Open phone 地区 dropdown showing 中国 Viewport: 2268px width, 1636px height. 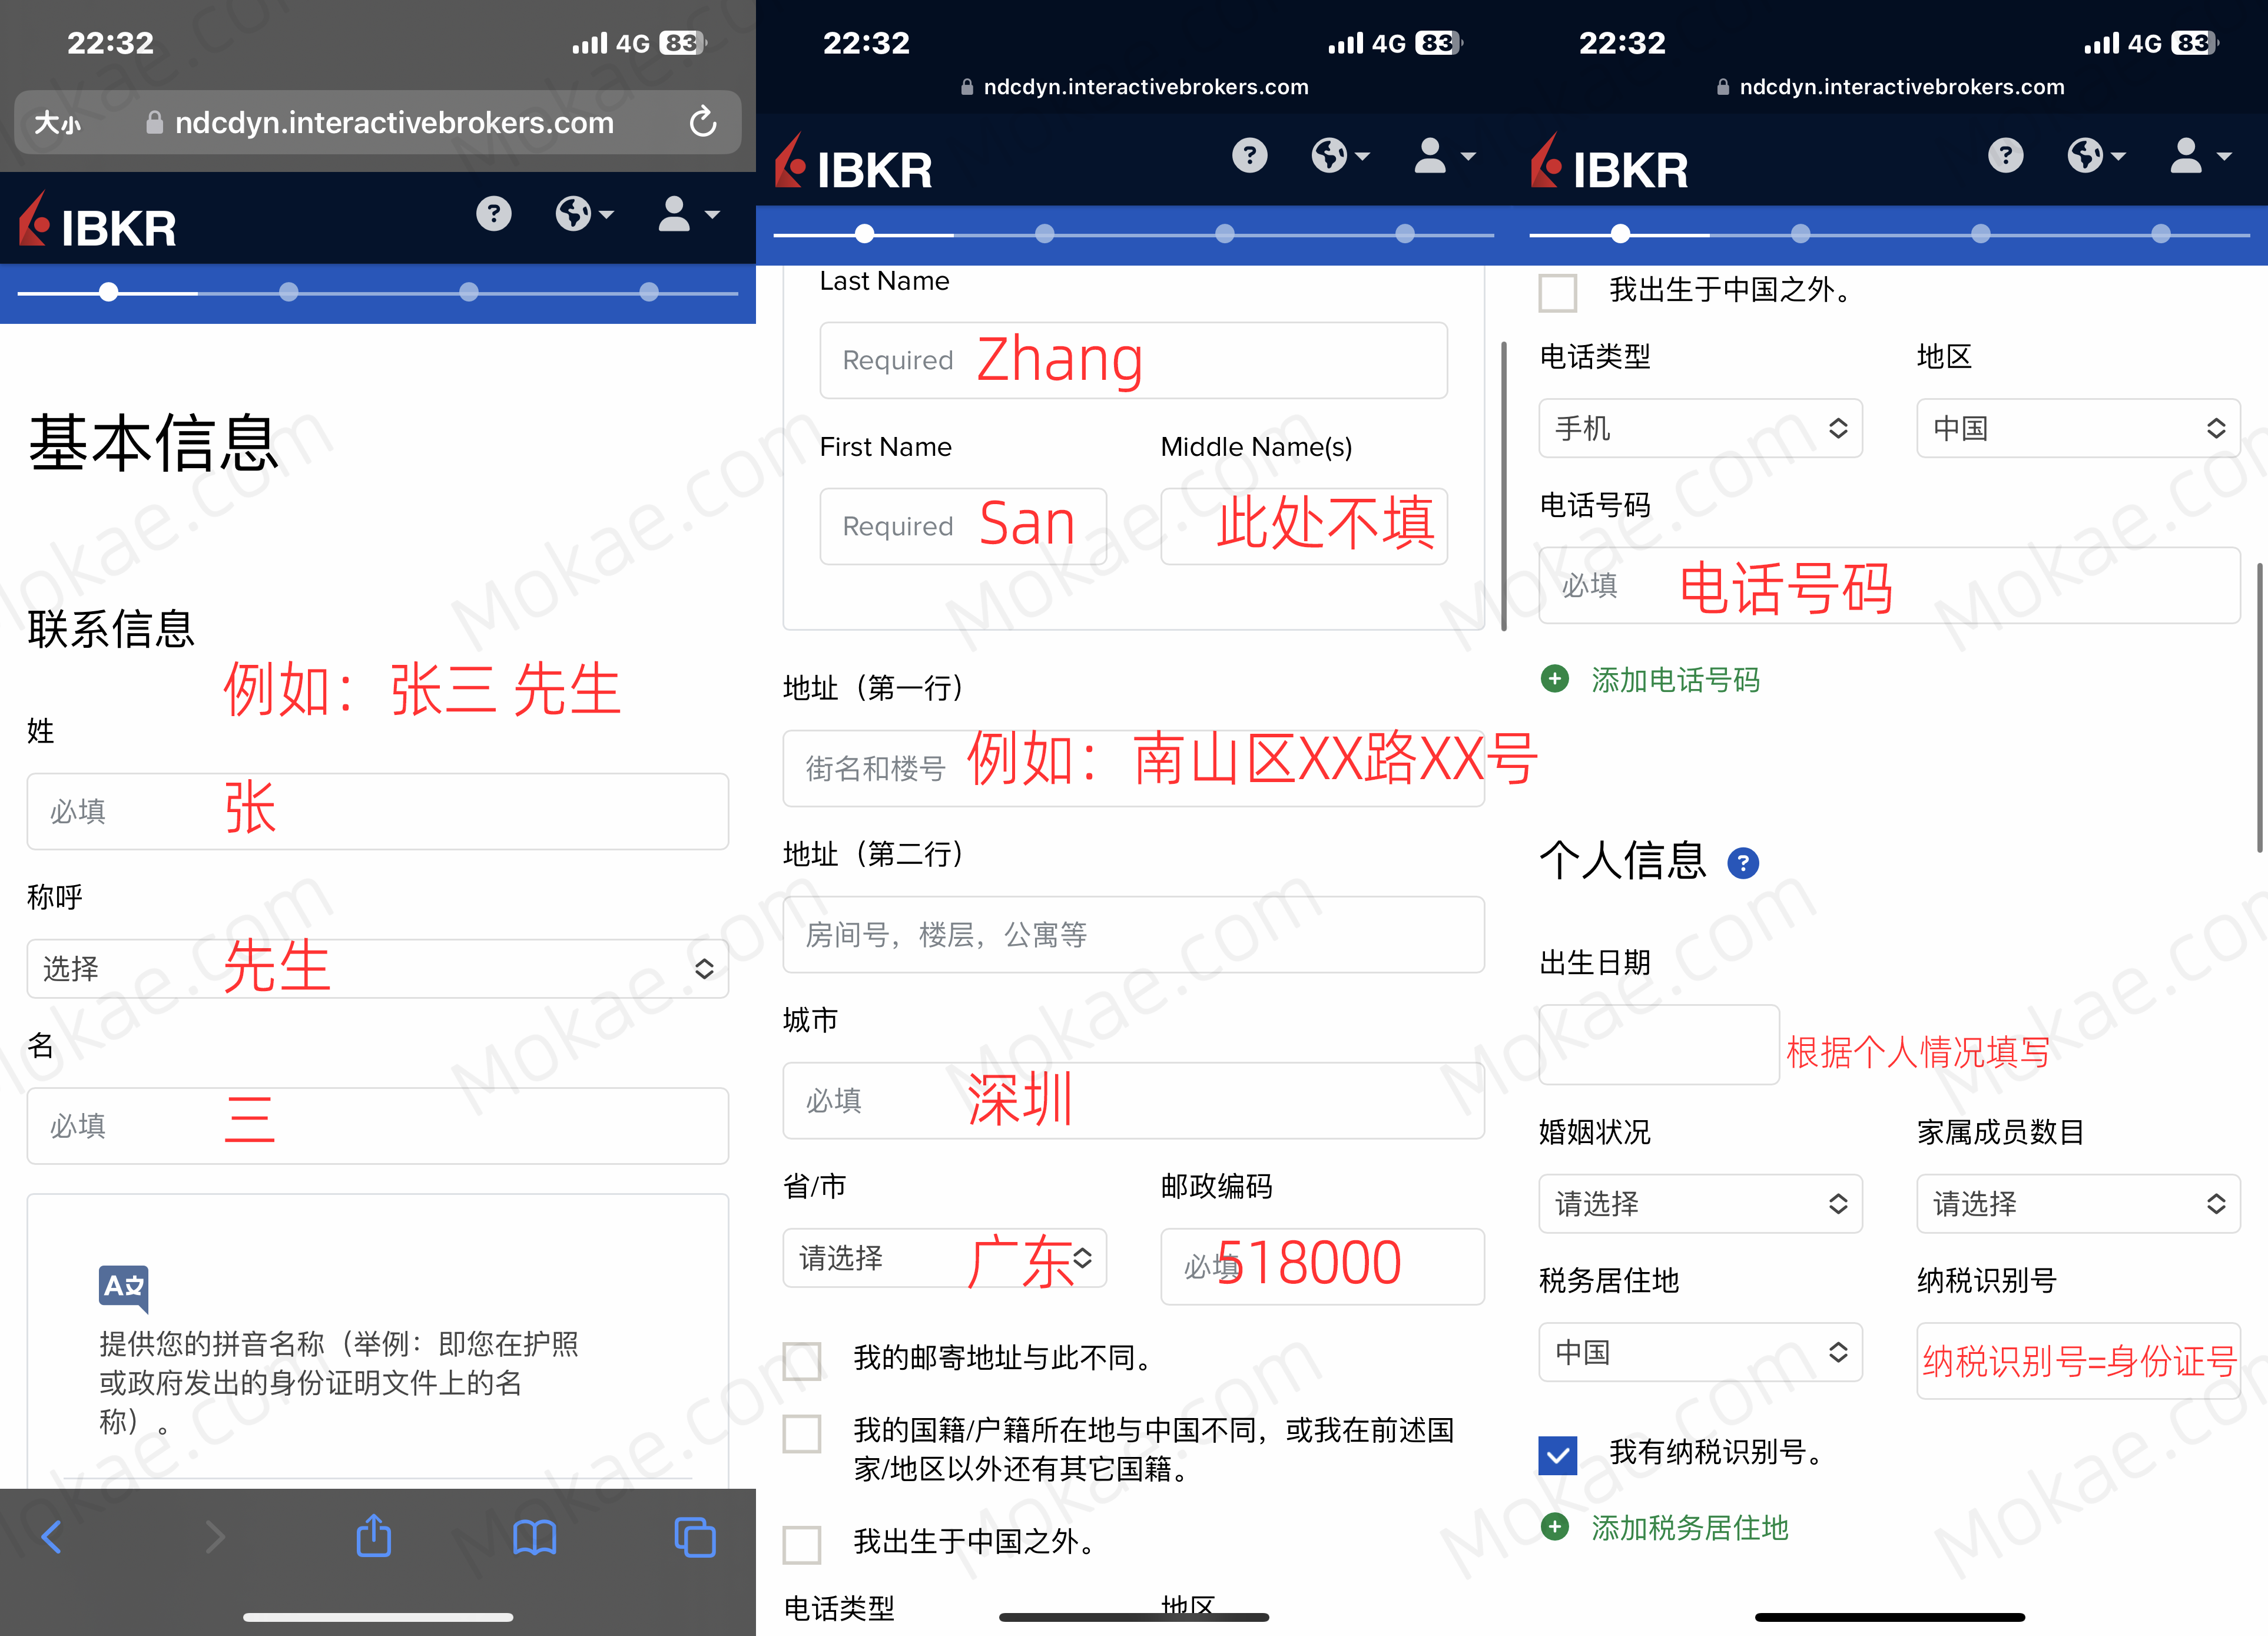click(2078, 428)
